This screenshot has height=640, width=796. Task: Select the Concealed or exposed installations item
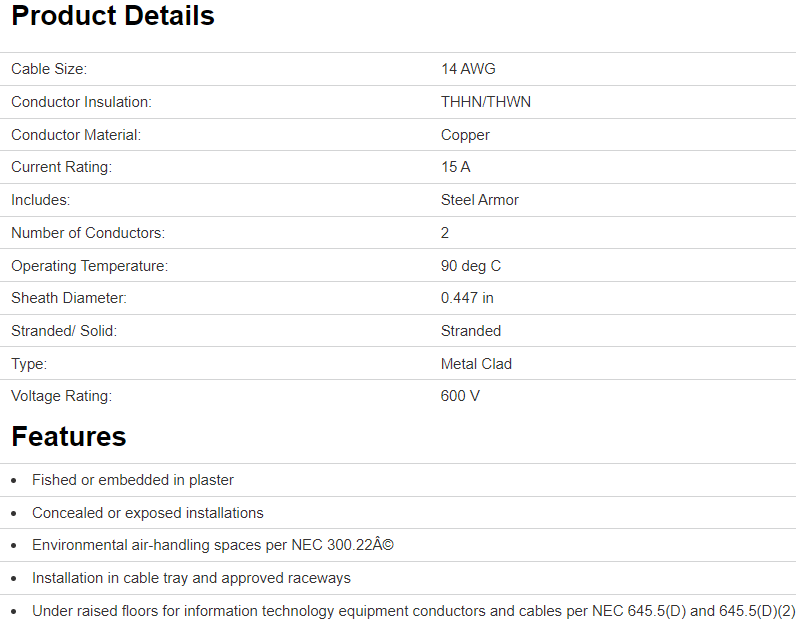(148, 513)
